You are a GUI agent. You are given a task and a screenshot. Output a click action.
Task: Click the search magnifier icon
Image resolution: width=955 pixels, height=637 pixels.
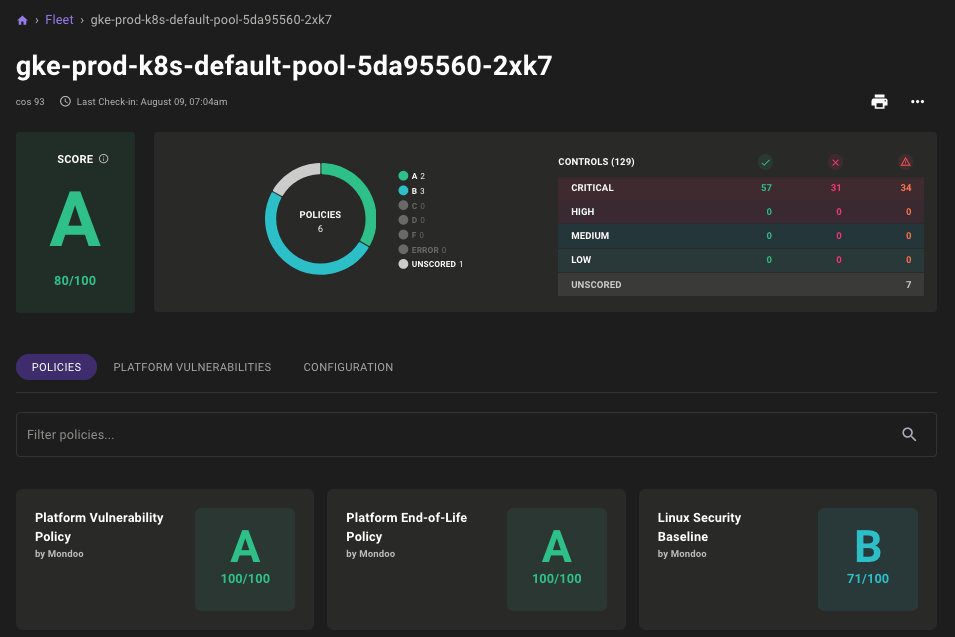click(909, 434)
